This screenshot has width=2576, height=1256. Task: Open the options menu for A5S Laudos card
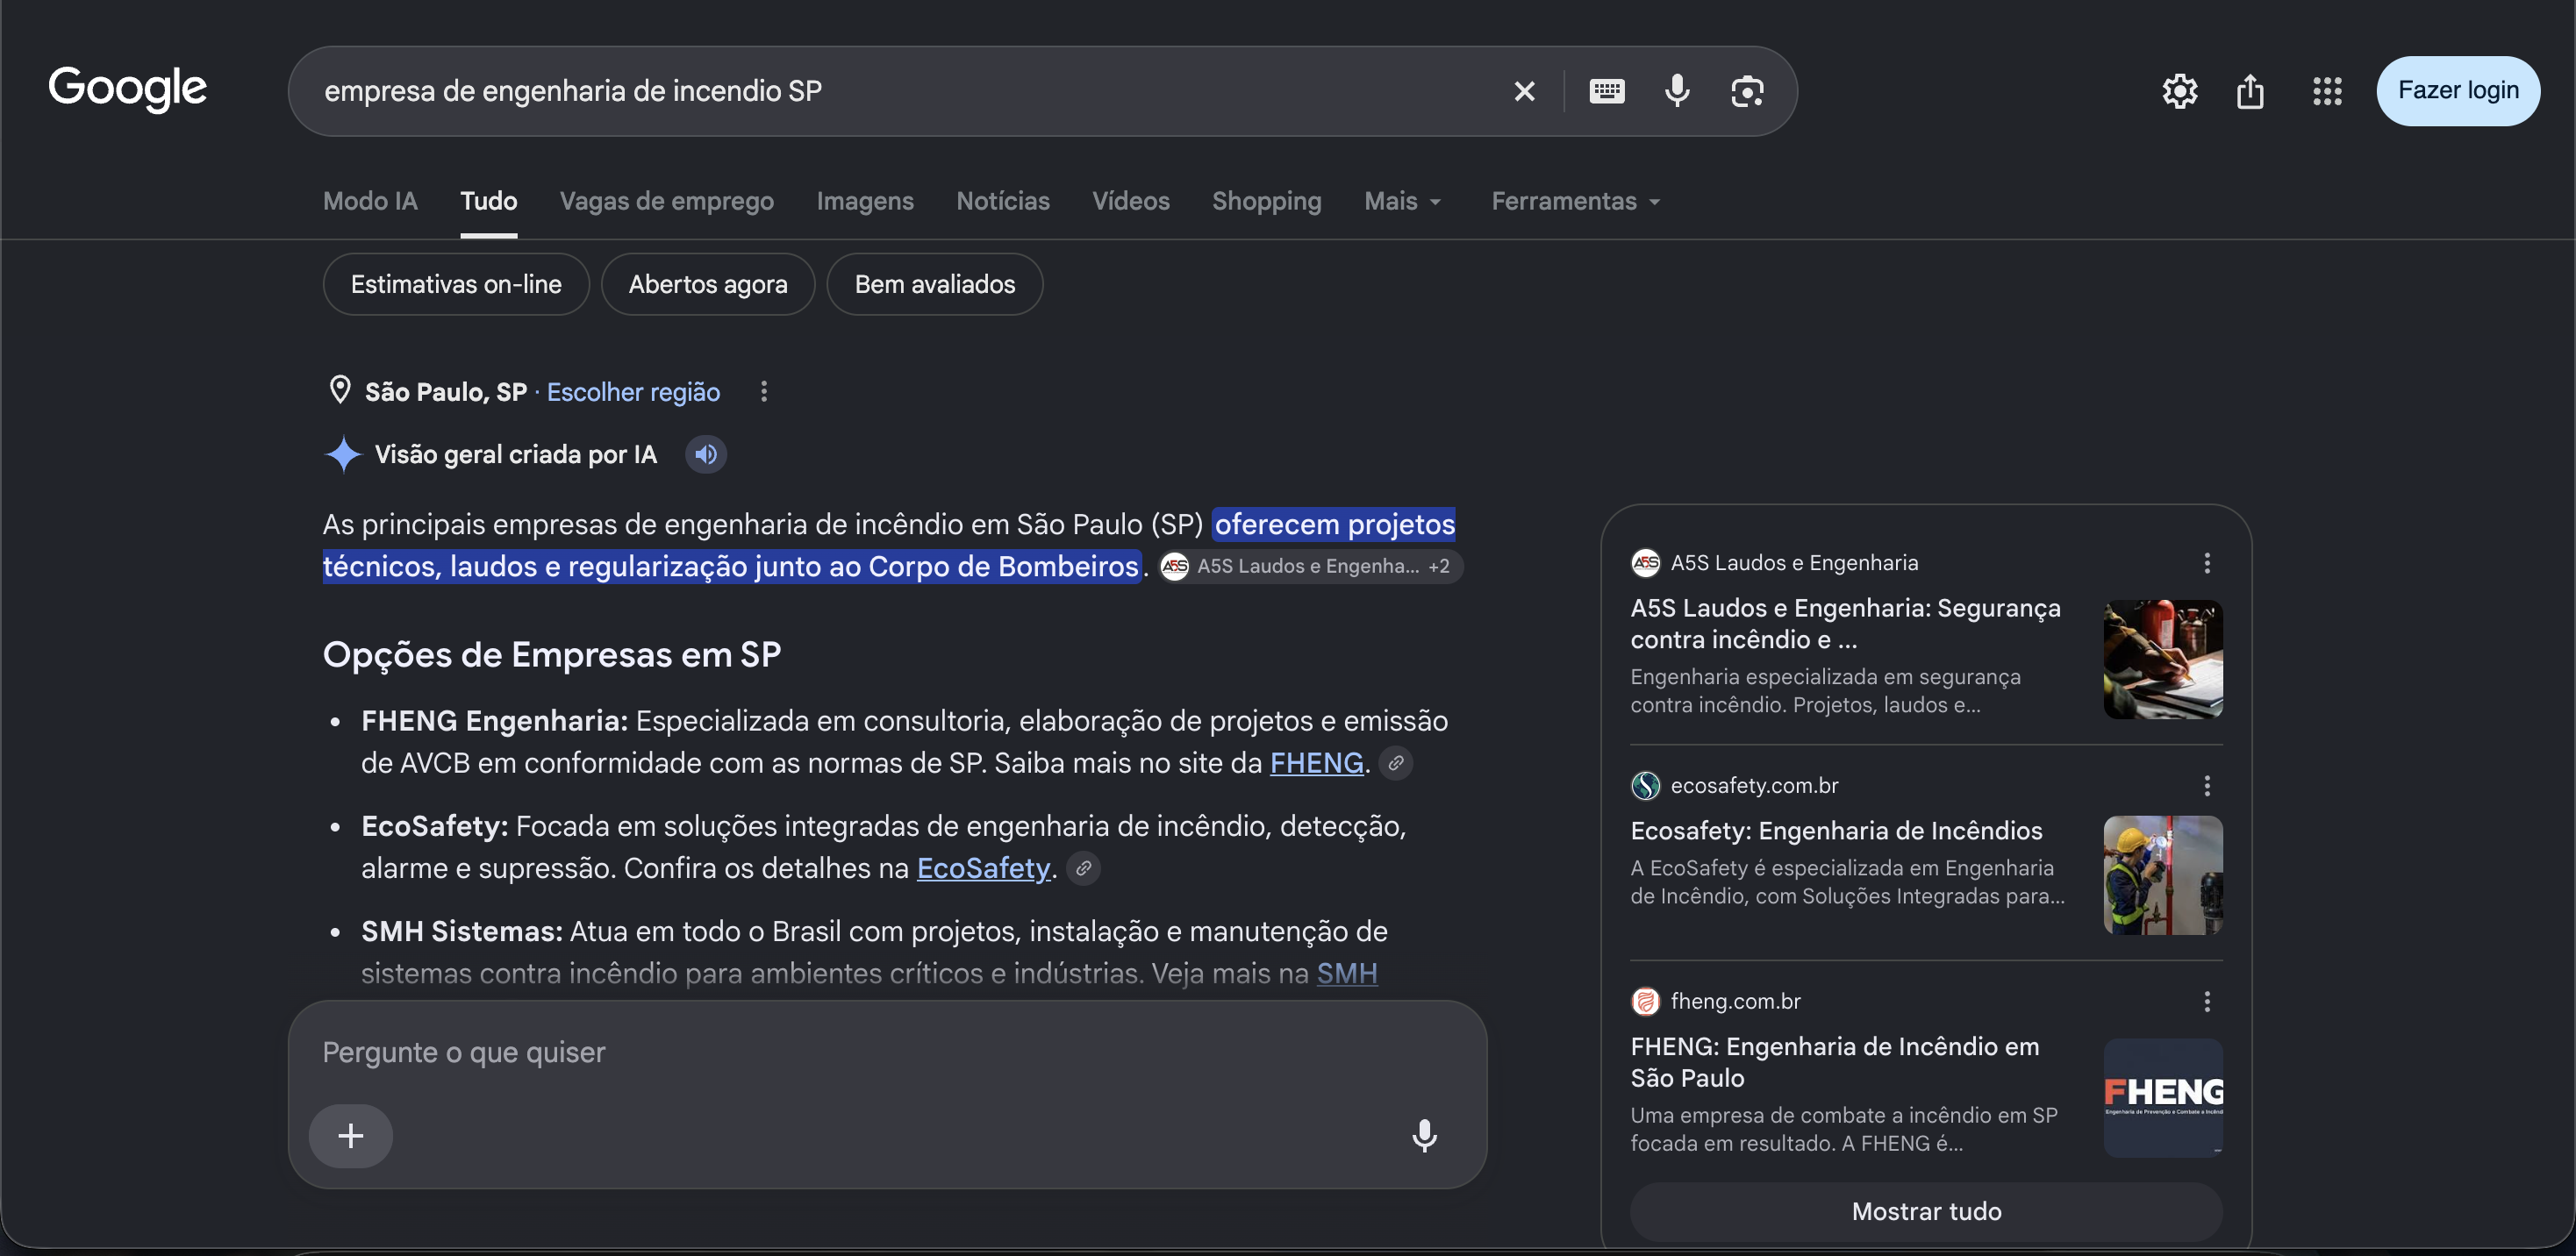pyautogui.click(x=2207, y=563)
